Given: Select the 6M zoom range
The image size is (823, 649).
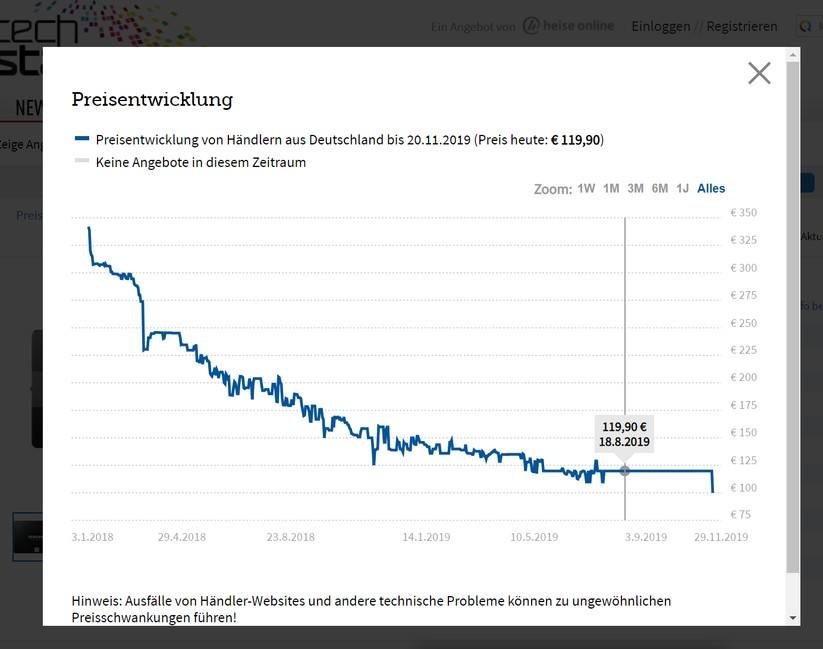Looking at the screenshot, I should point(660,189).
